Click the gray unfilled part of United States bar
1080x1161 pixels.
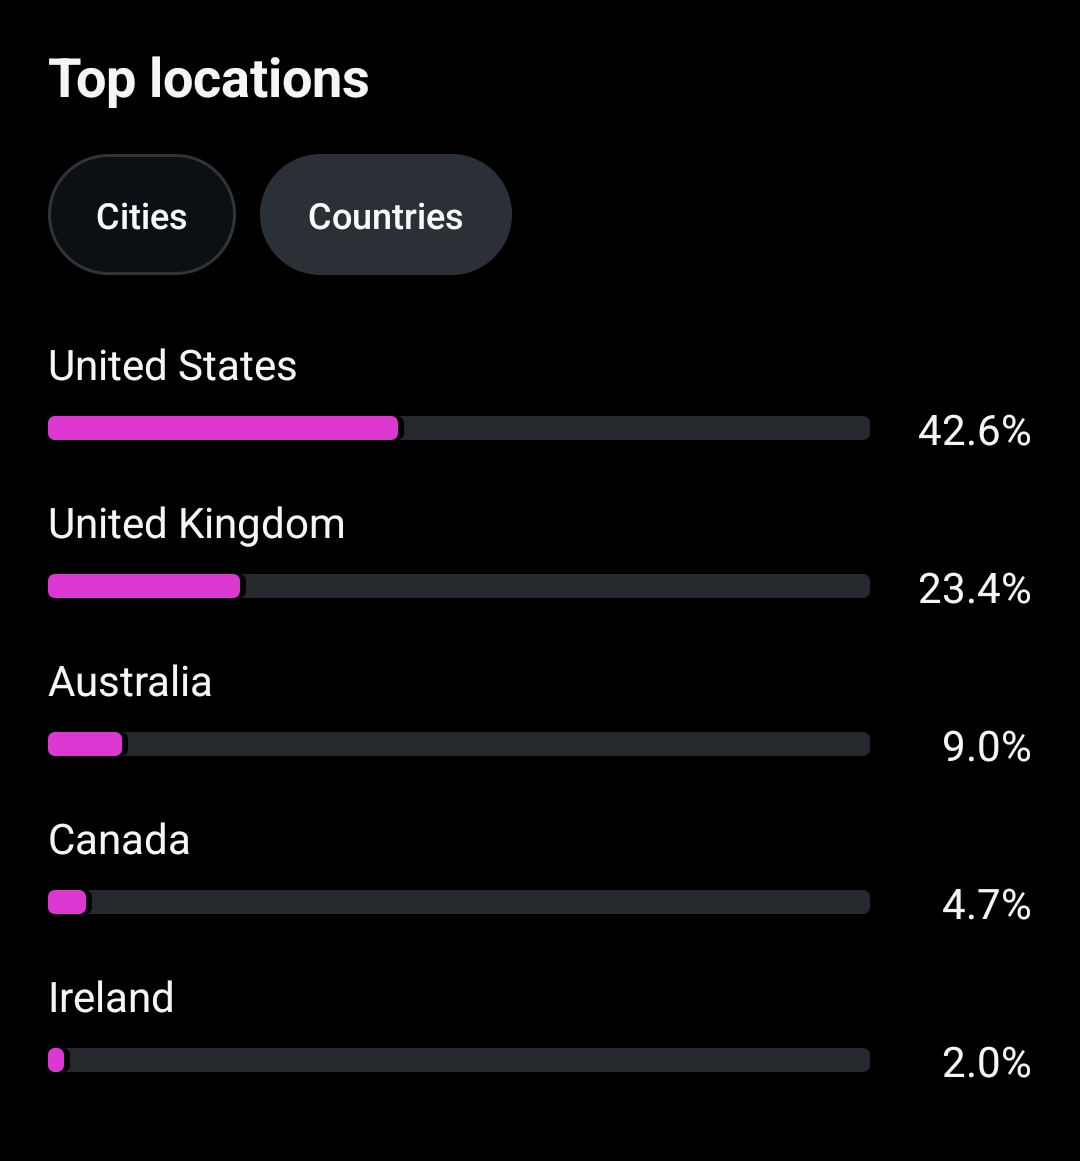[635, 428]
